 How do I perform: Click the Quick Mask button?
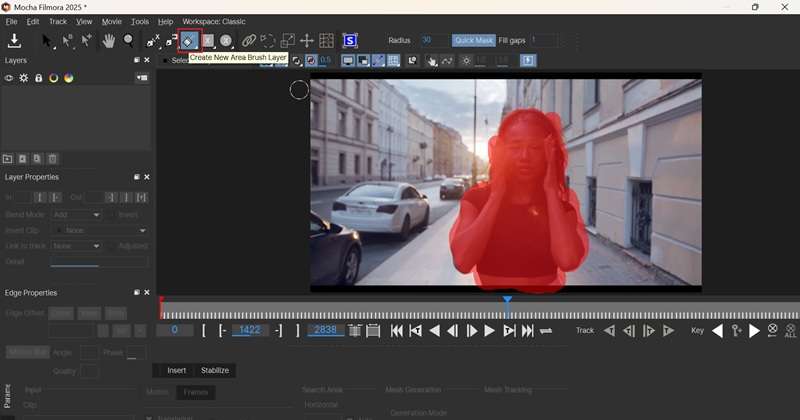click(473, 40)
